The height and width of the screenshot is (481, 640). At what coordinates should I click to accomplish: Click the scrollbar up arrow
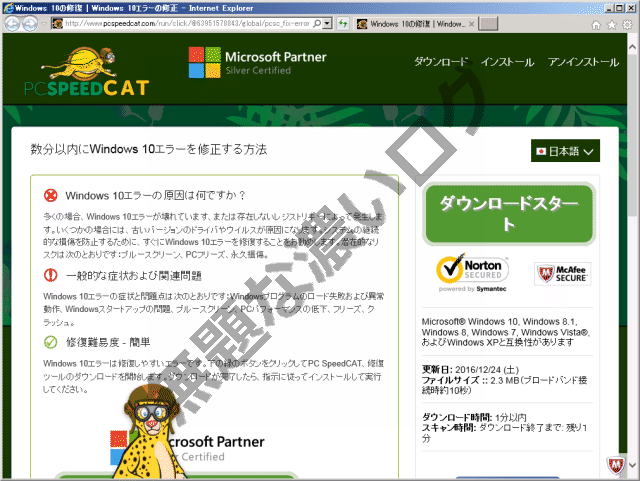[x=632, y=47]
